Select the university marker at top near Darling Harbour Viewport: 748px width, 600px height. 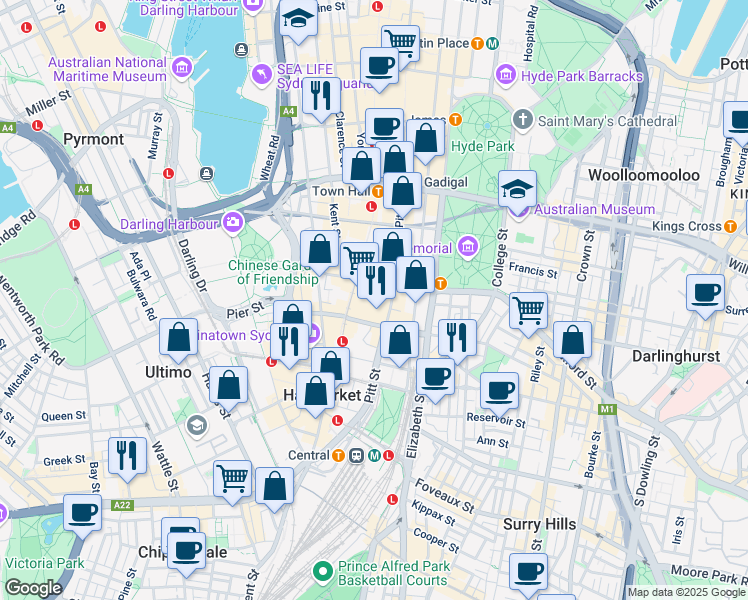pyautogui.click(x=298, y=18)
